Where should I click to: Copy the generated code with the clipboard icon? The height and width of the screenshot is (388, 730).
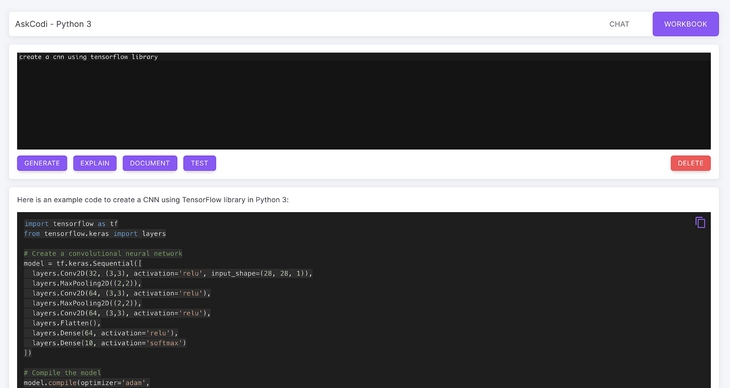coord(700,223)
